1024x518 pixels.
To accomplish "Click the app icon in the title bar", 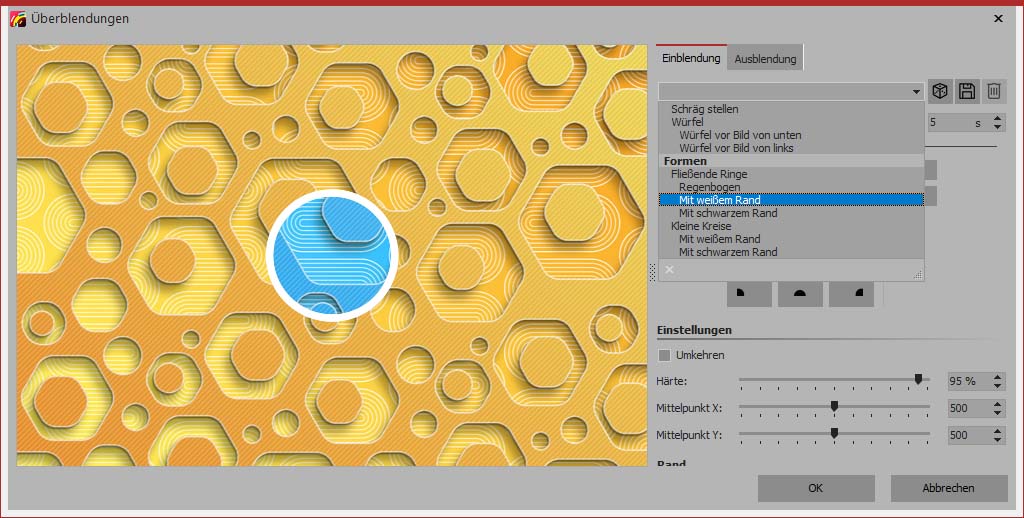I will click(18, 19).
